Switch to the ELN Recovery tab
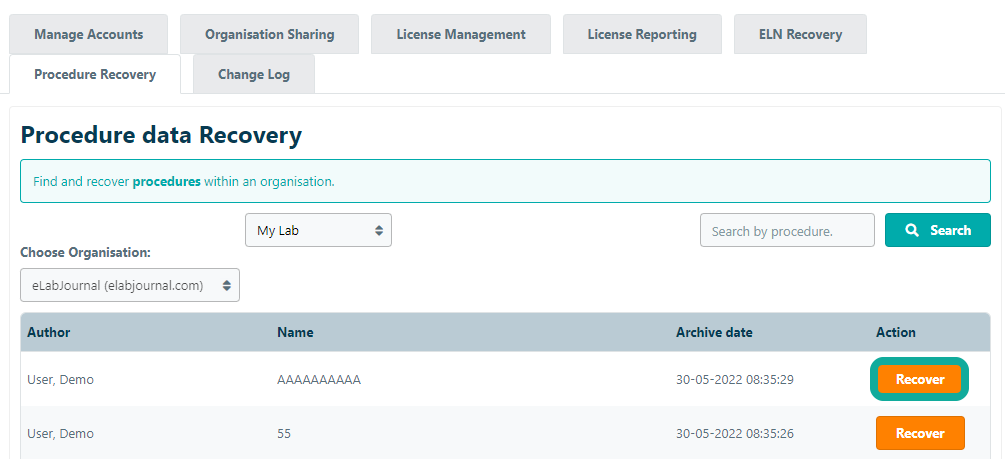 (x=799, y=34)
